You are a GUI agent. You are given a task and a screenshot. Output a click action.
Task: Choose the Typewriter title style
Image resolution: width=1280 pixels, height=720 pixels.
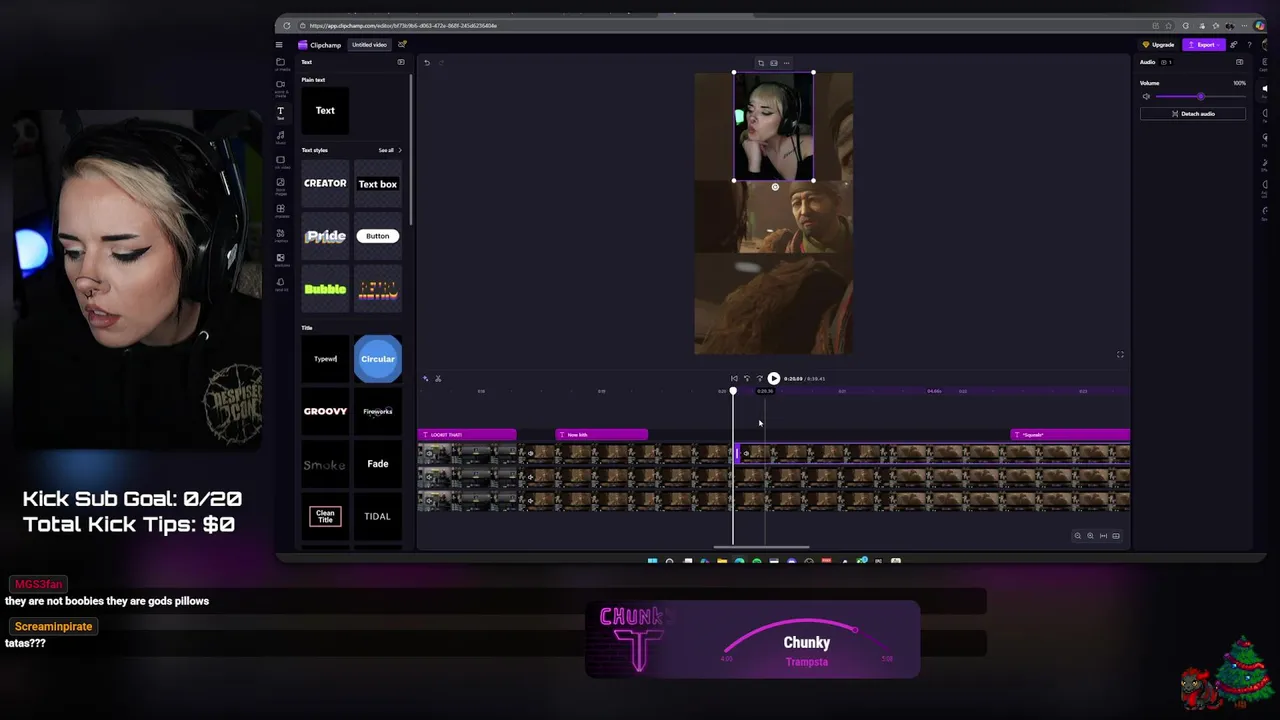click(325, 359)
